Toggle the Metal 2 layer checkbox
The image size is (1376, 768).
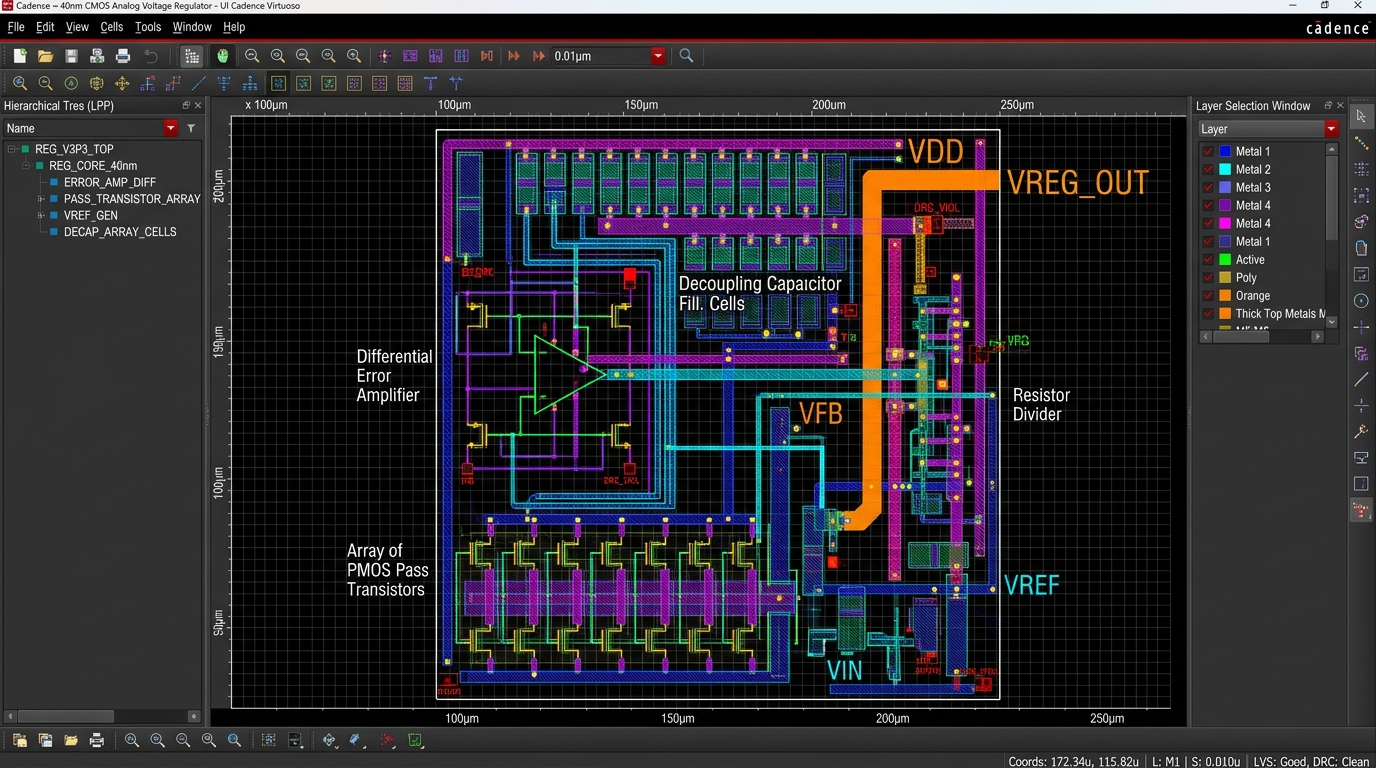point(1208,169)
